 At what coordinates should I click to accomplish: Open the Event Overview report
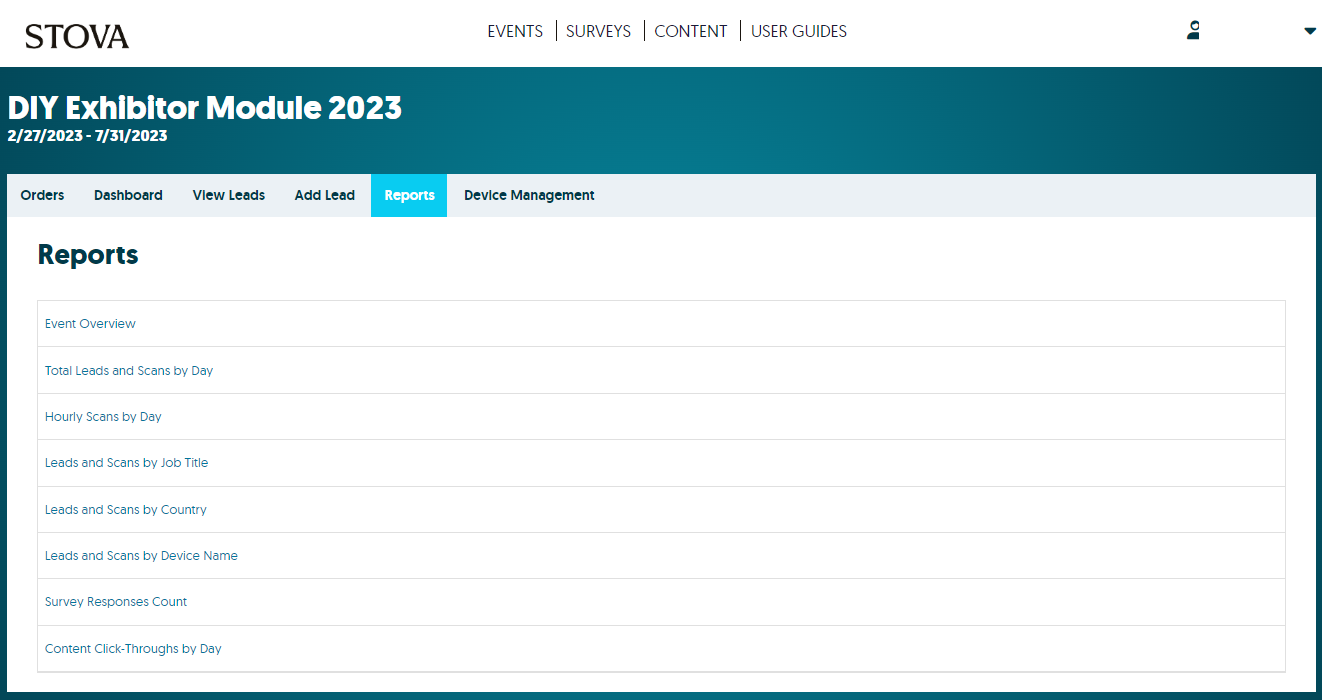pos(90,323)
